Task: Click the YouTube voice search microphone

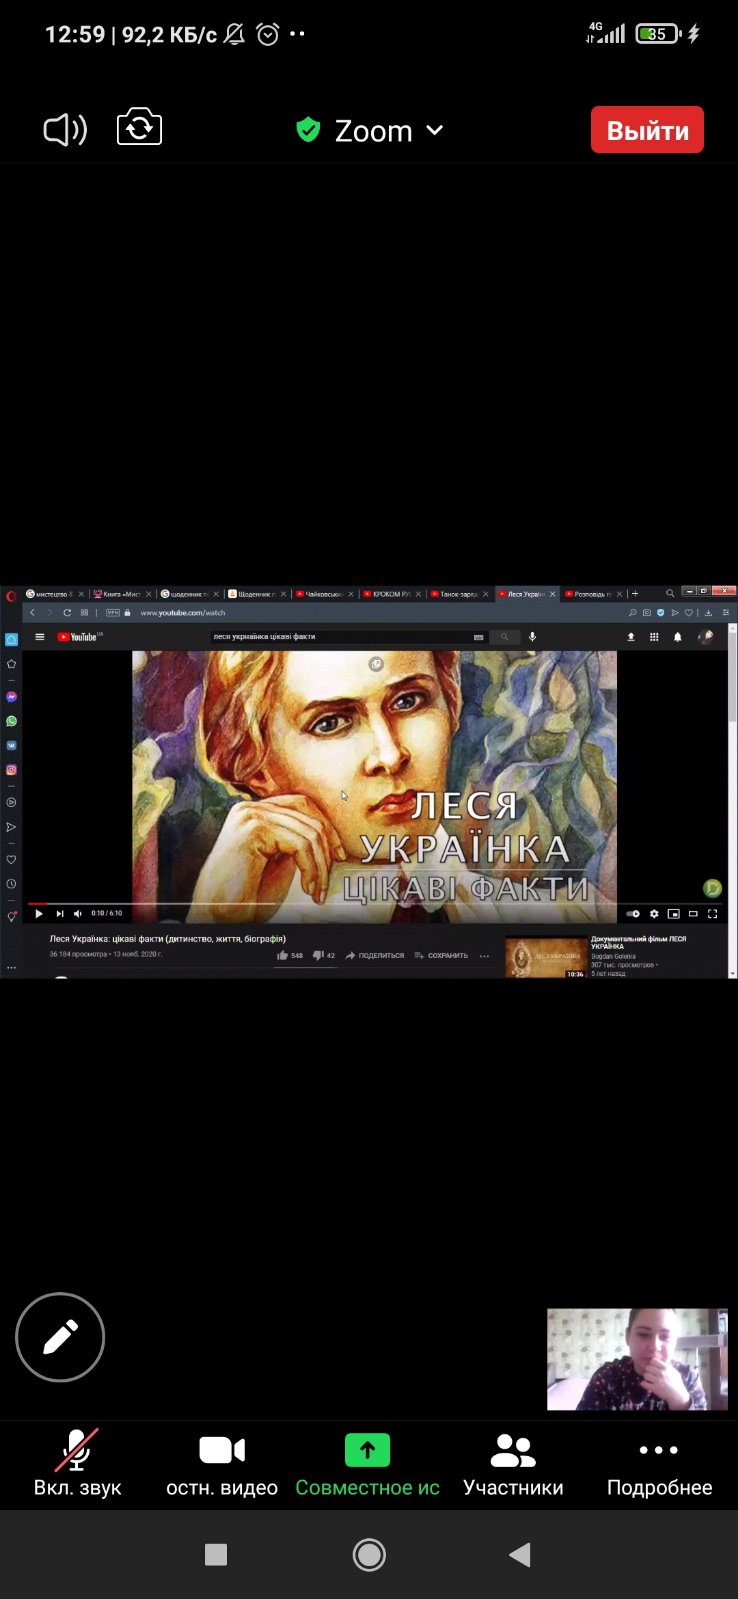Action: pyautogui.click(x=532, y=636)
